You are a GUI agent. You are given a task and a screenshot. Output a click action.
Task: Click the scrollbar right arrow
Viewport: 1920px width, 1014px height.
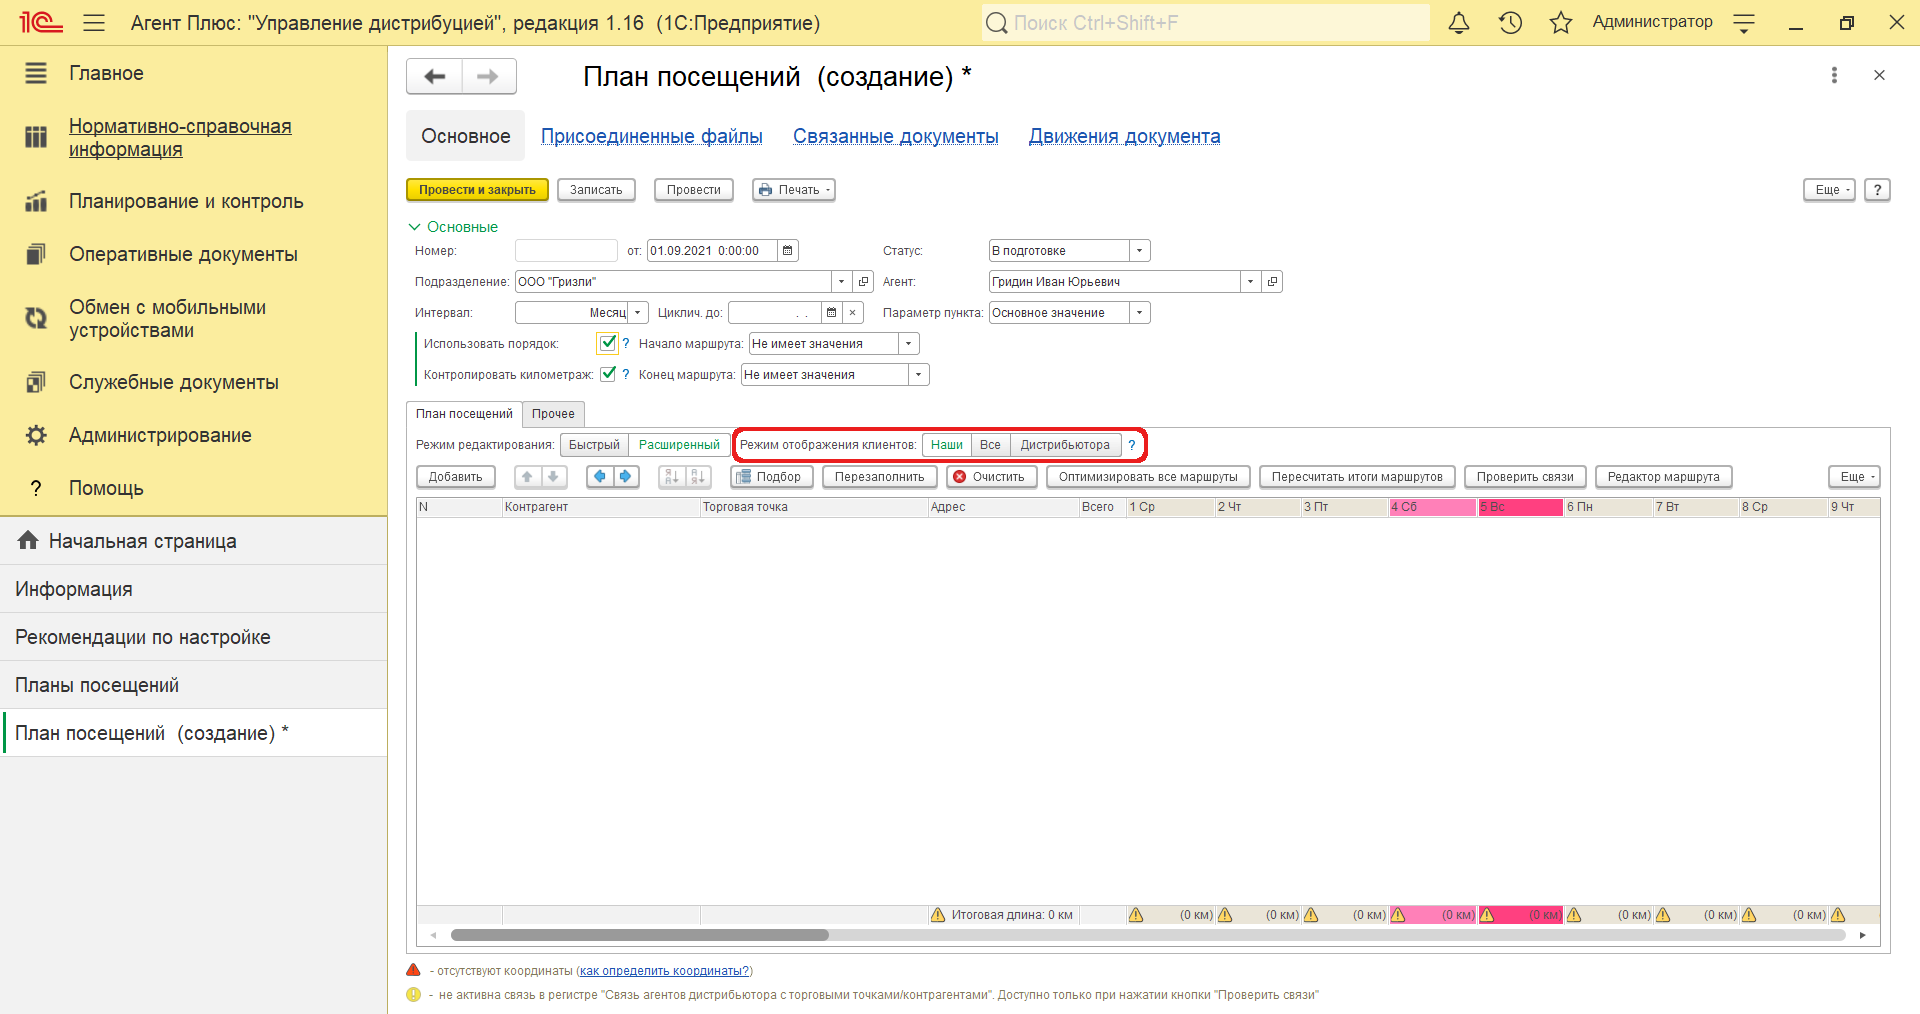1862,935
